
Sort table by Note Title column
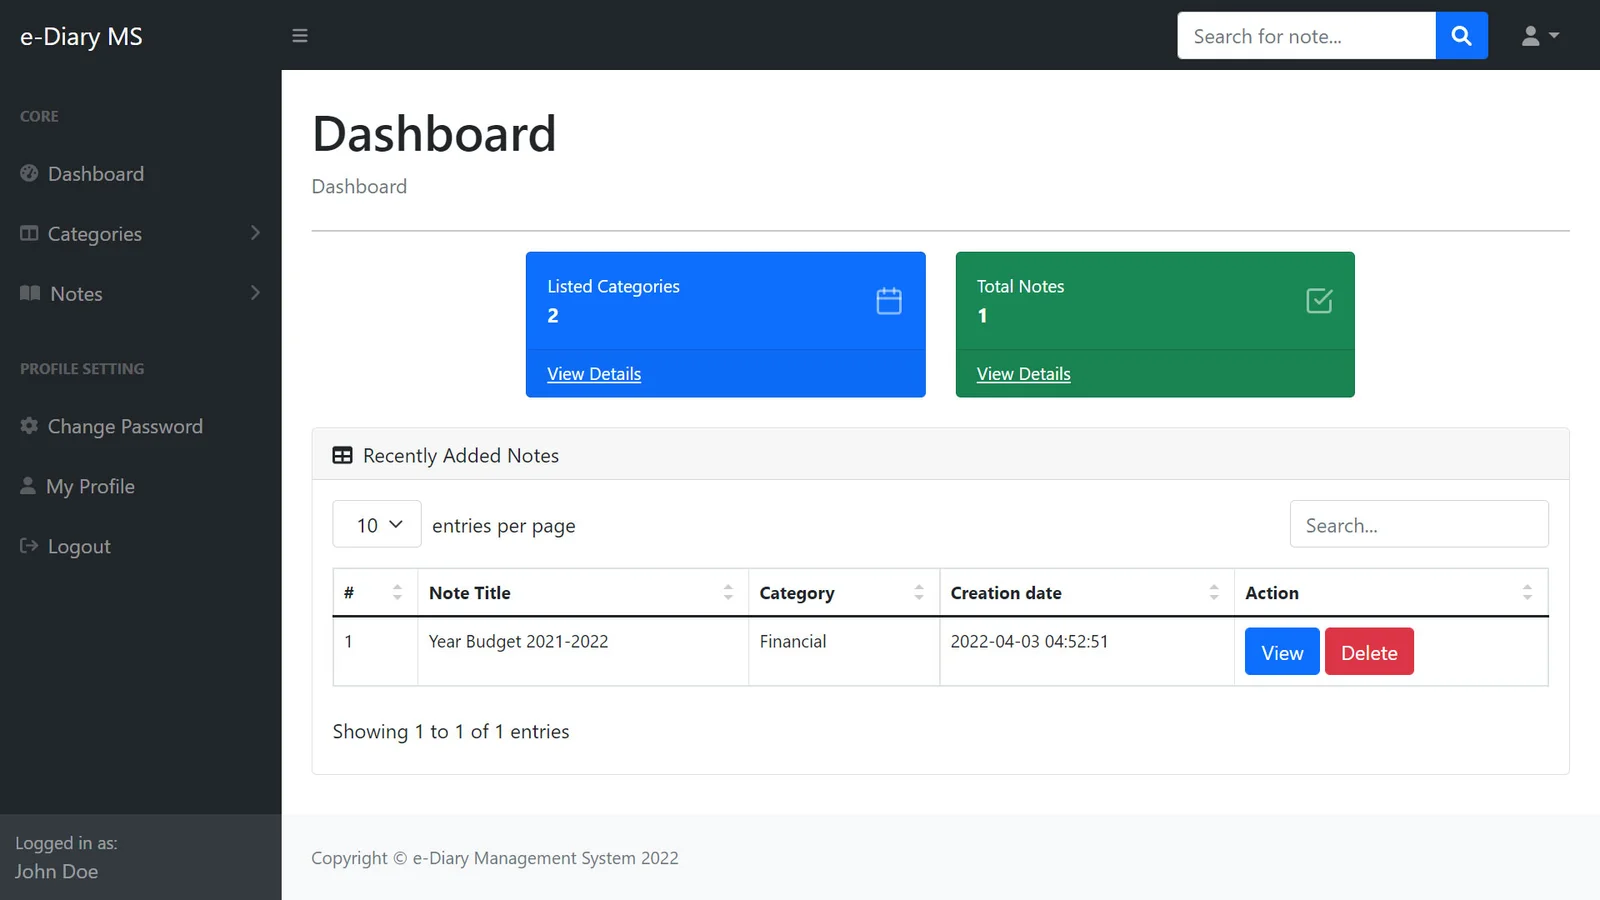click(x=583, y=593)
